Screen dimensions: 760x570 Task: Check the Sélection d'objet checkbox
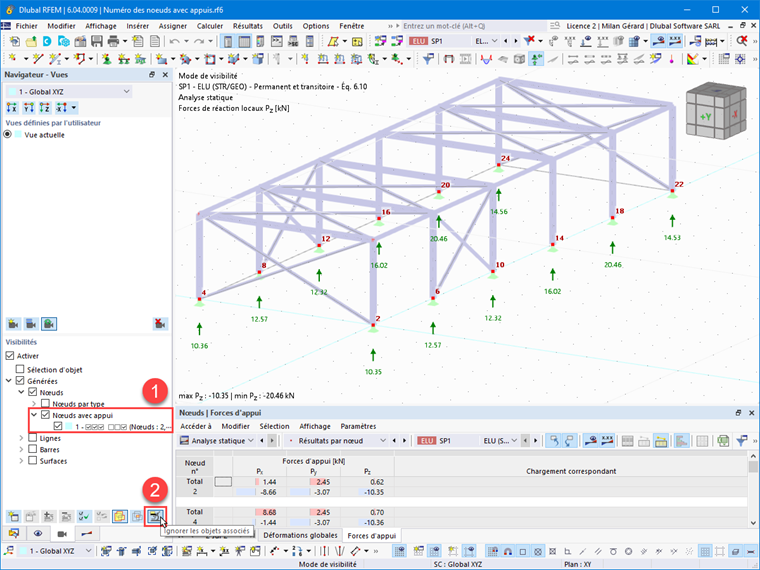pyautogui.click(x=20, y=369)
